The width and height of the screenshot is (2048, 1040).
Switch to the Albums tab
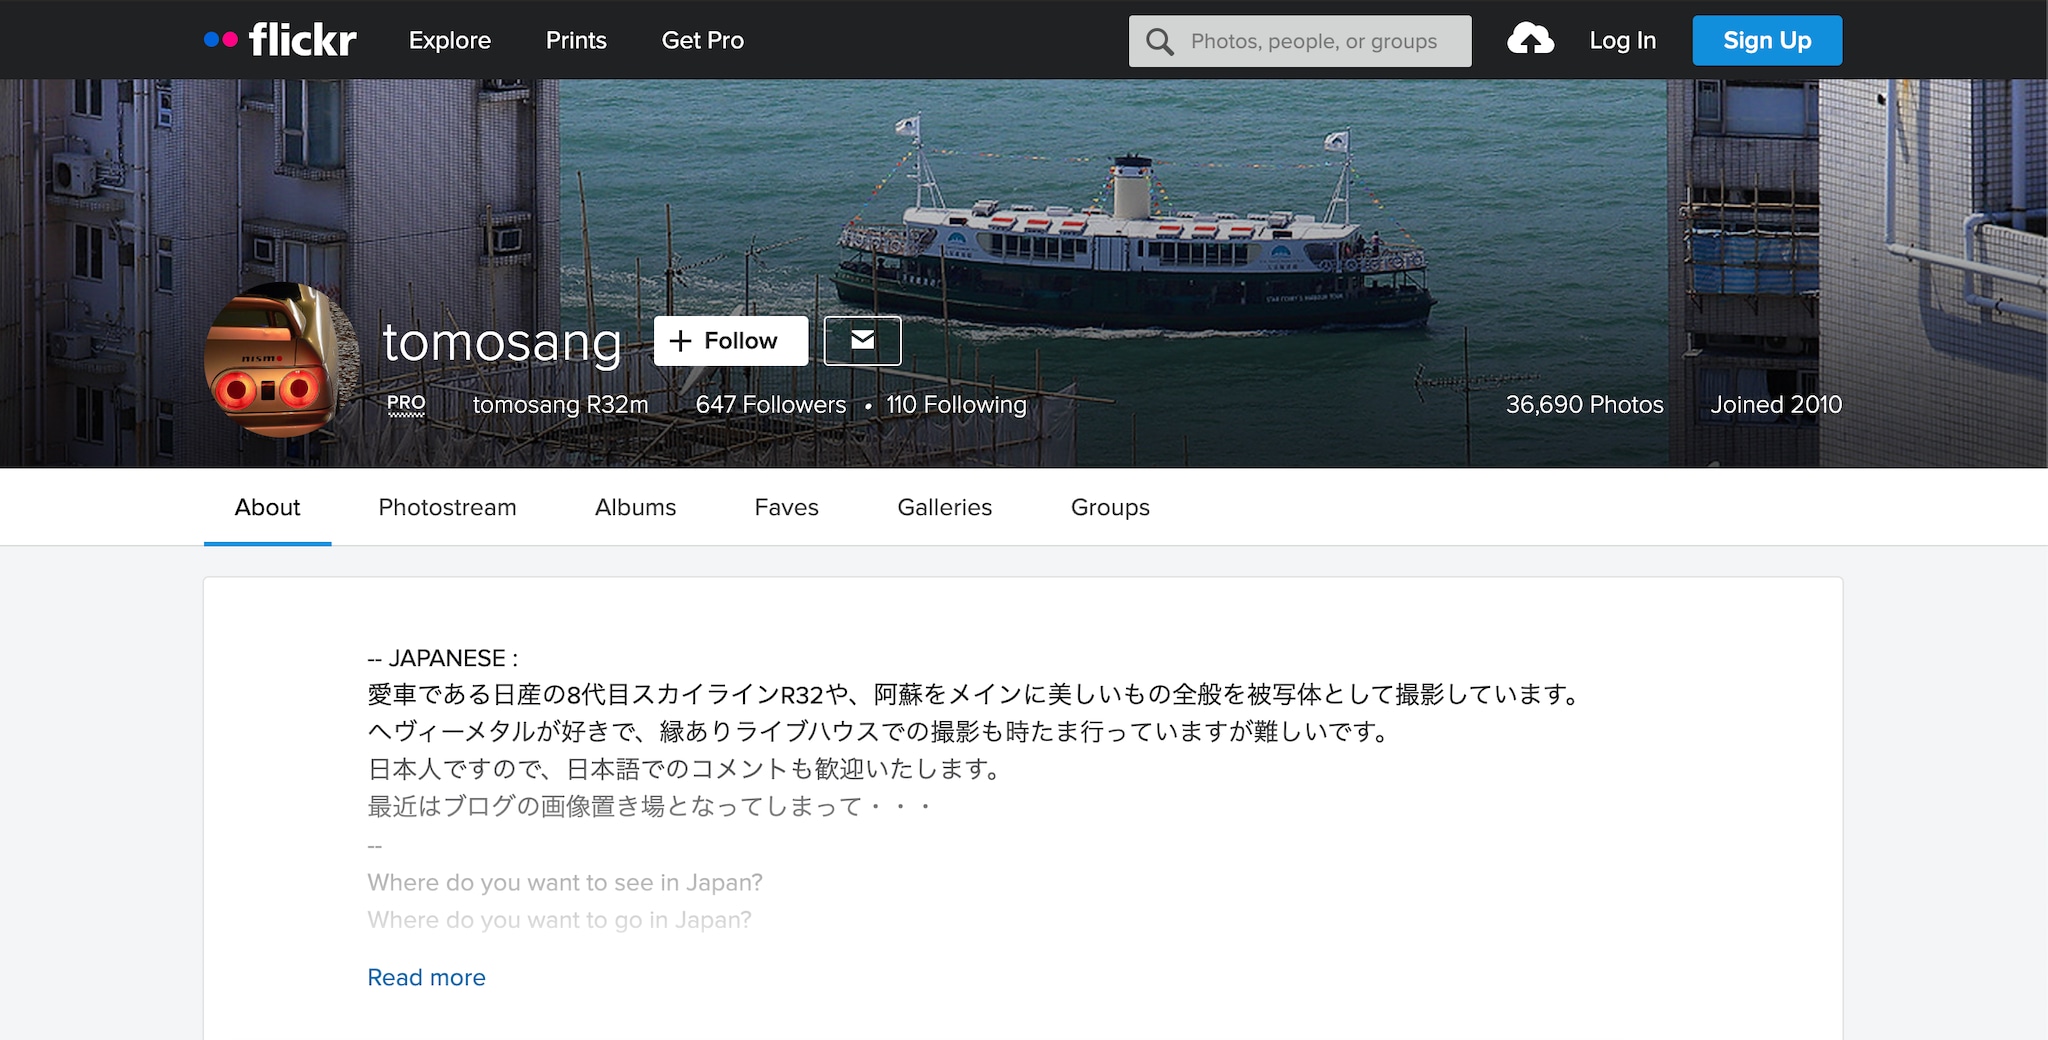click(x=635, y=507)
